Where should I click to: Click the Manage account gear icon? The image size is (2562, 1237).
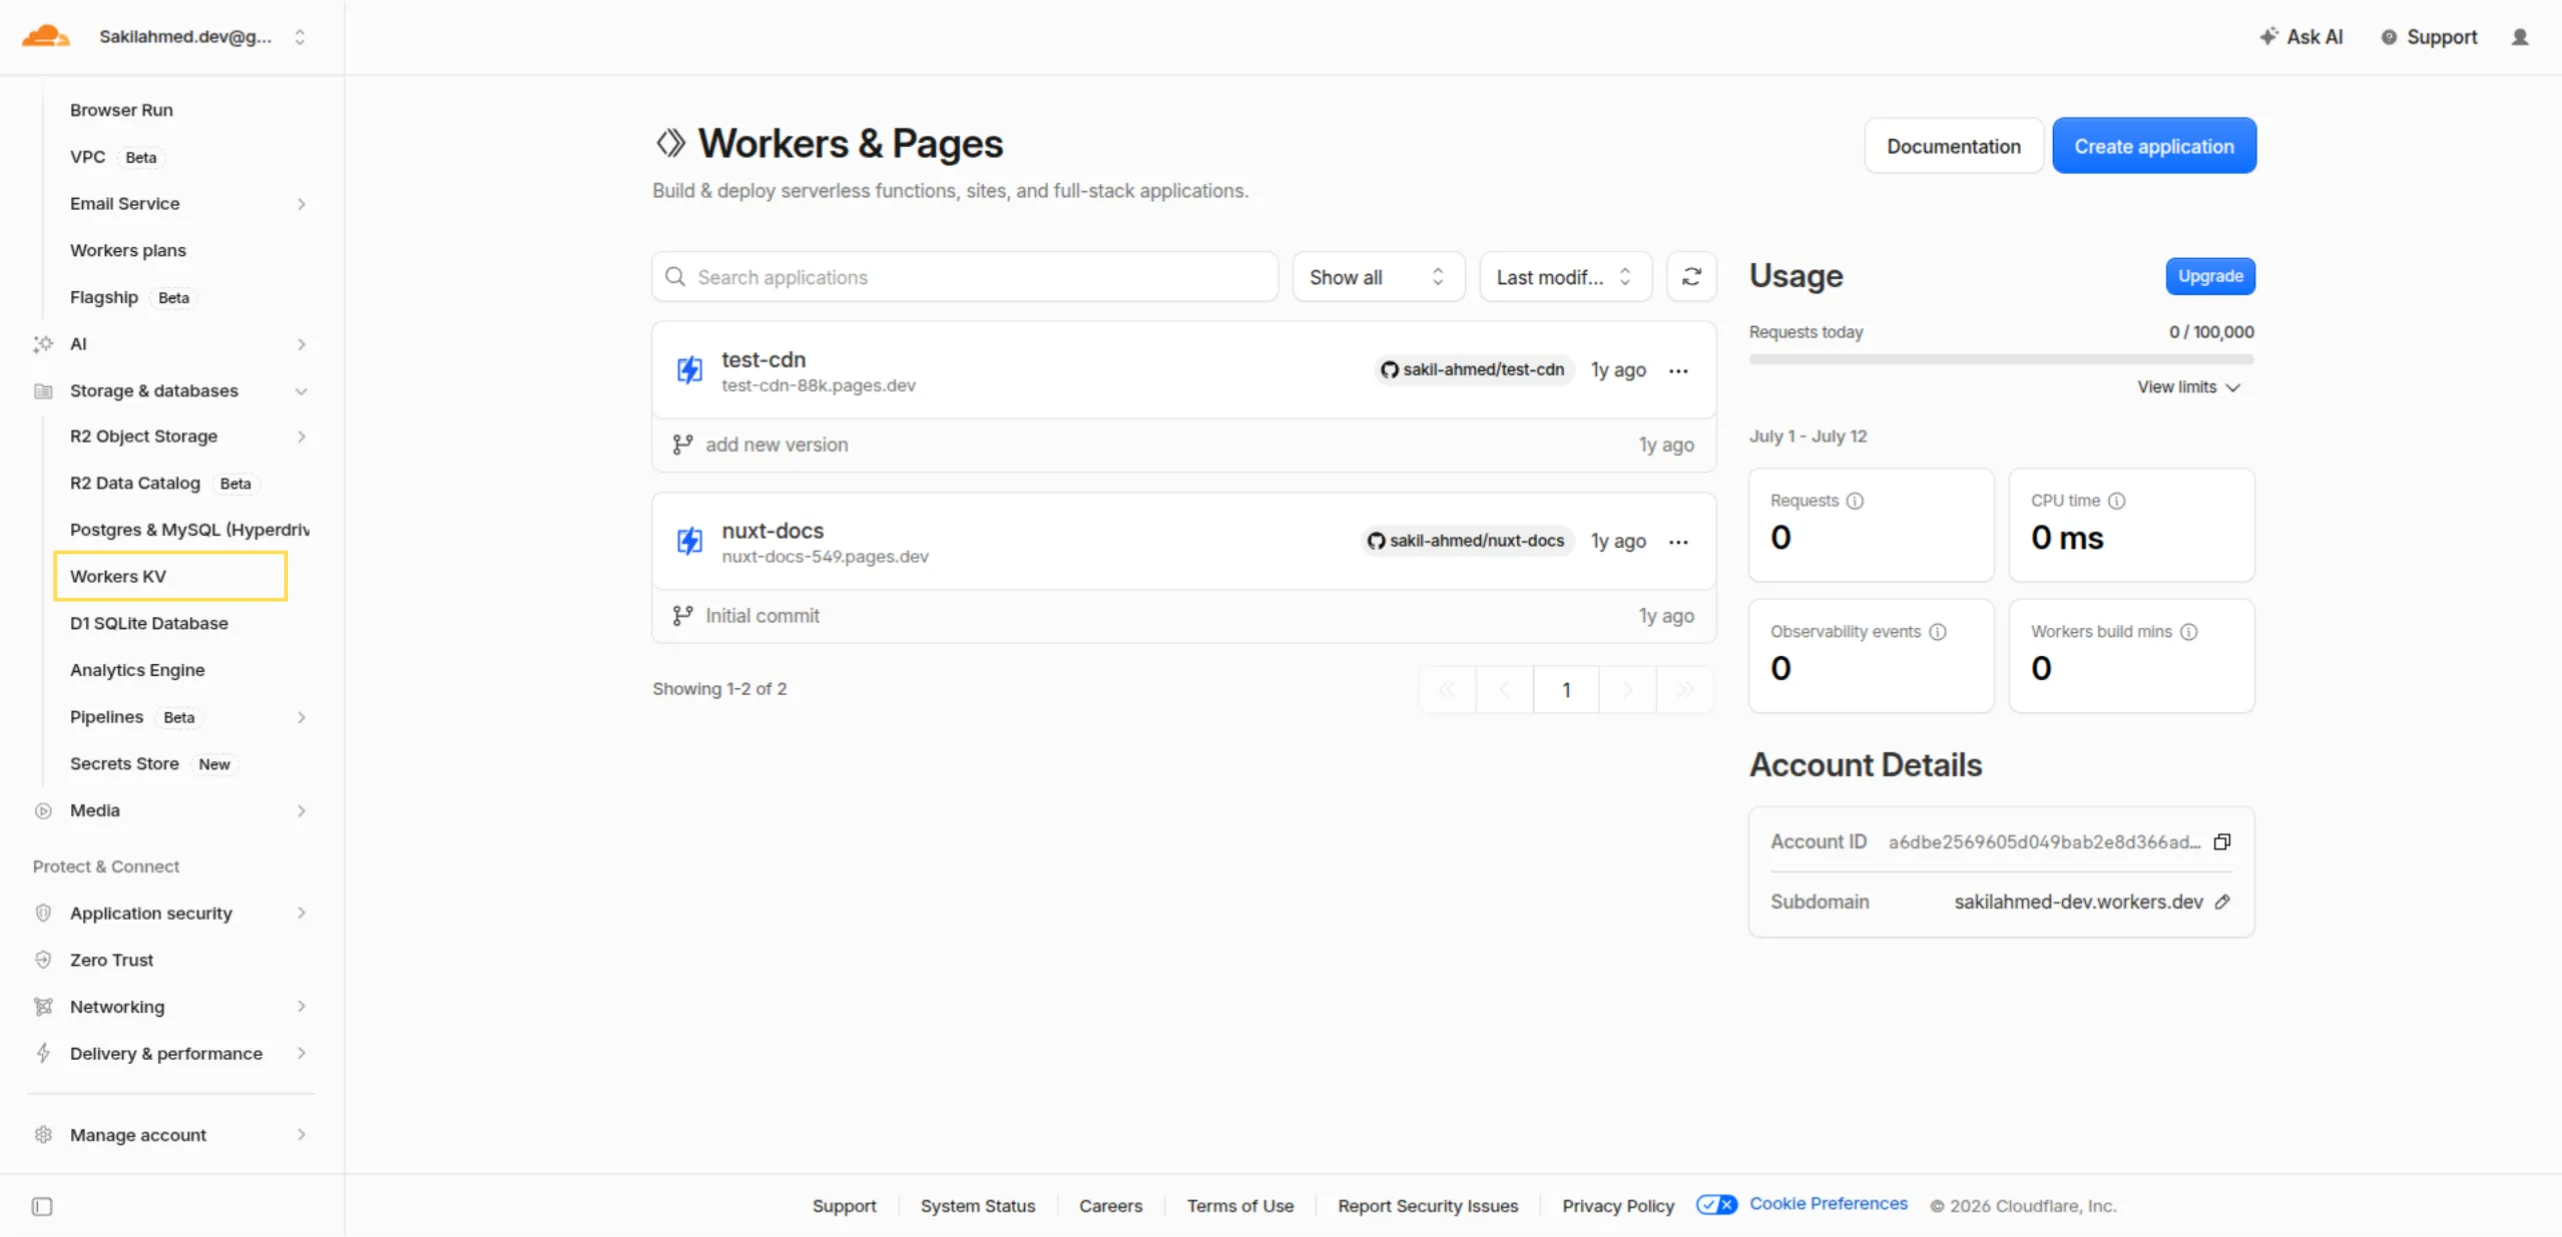[x=43, y=1135]
